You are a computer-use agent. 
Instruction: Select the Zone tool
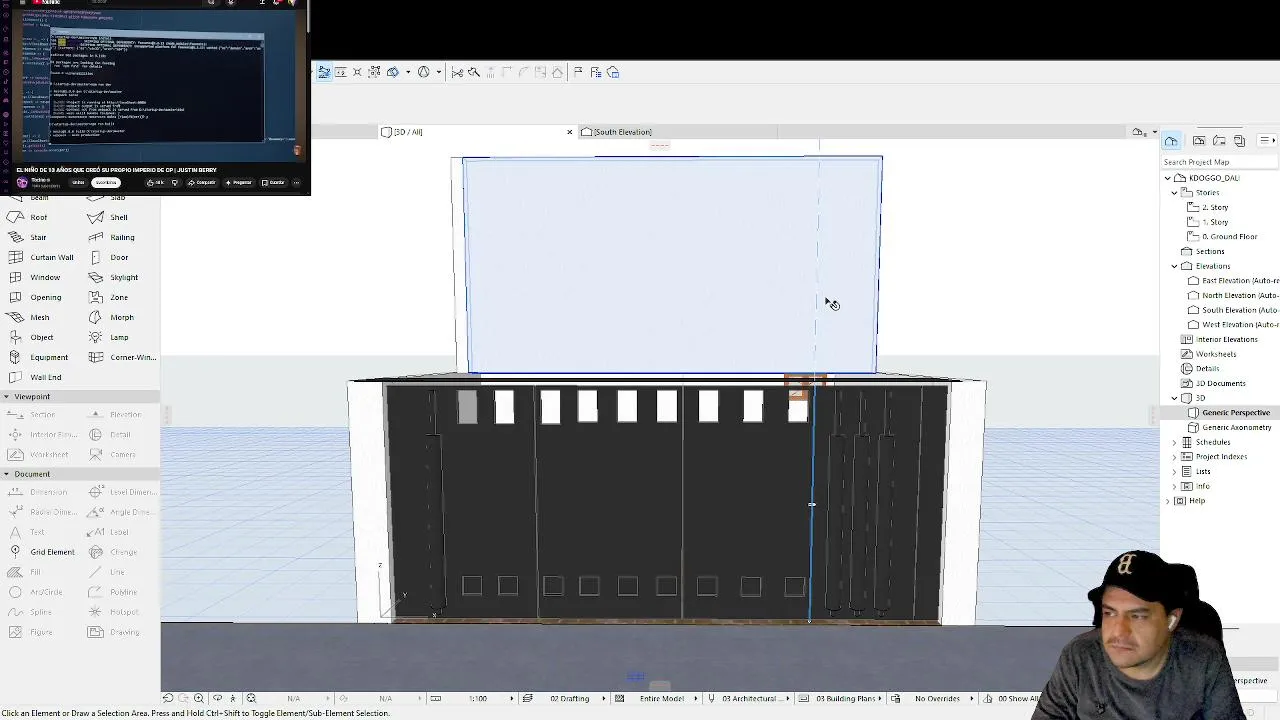(x=108, y=297)
